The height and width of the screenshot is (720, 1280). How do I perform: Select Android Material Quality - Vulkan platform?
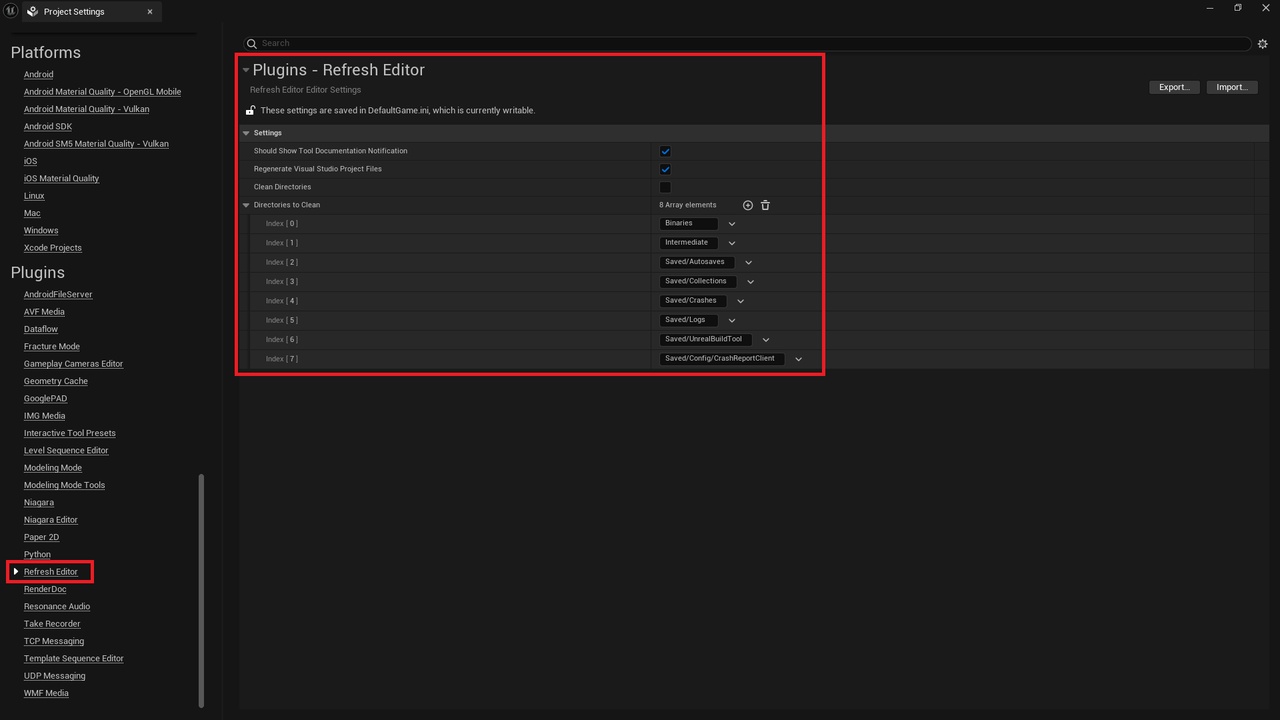86,109
